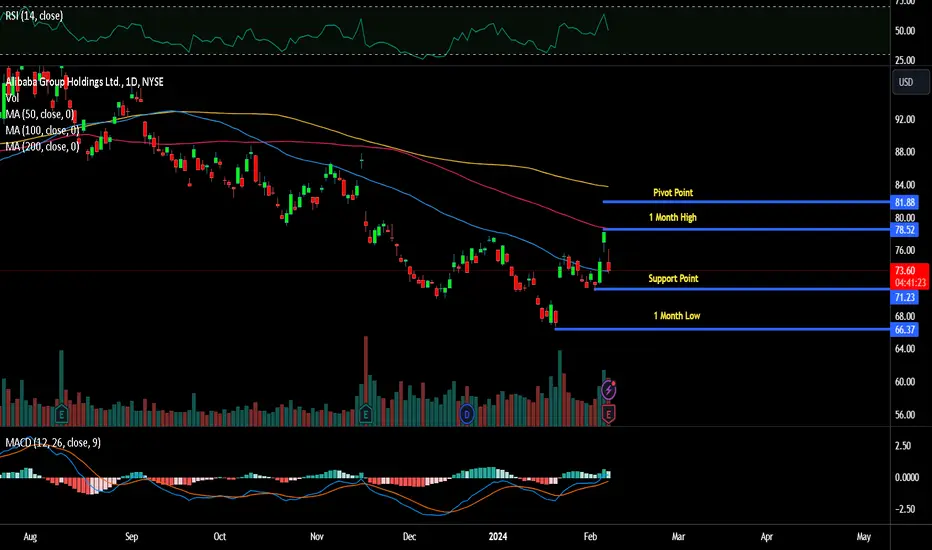Image resolution: width=932 pixels, height=550 pixels.
Task: Select the blue Pivot Point horizontal line
Action: (x=746, y=202)
